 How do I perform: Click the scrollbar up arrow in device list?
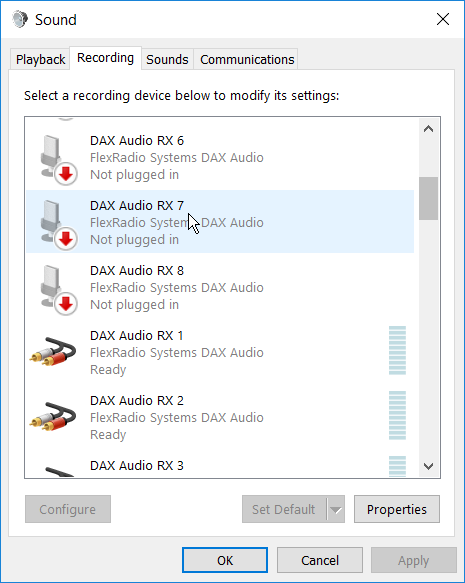pos(429,129)
